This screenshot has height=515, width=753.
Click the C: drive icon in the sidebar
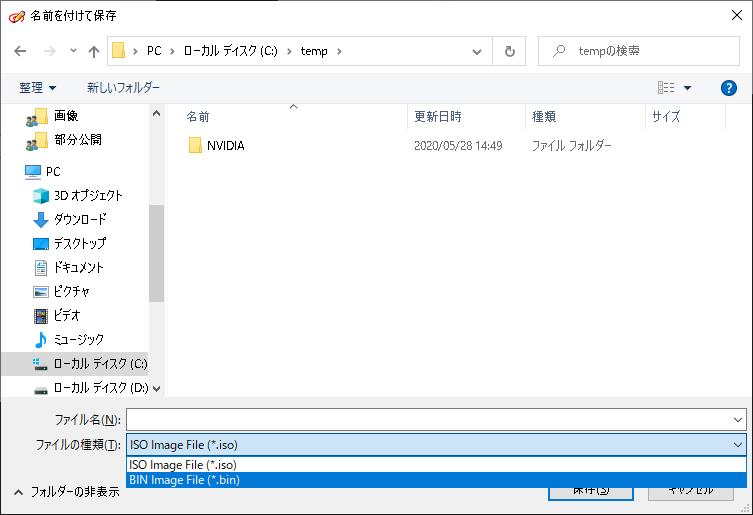pos(40,365)
